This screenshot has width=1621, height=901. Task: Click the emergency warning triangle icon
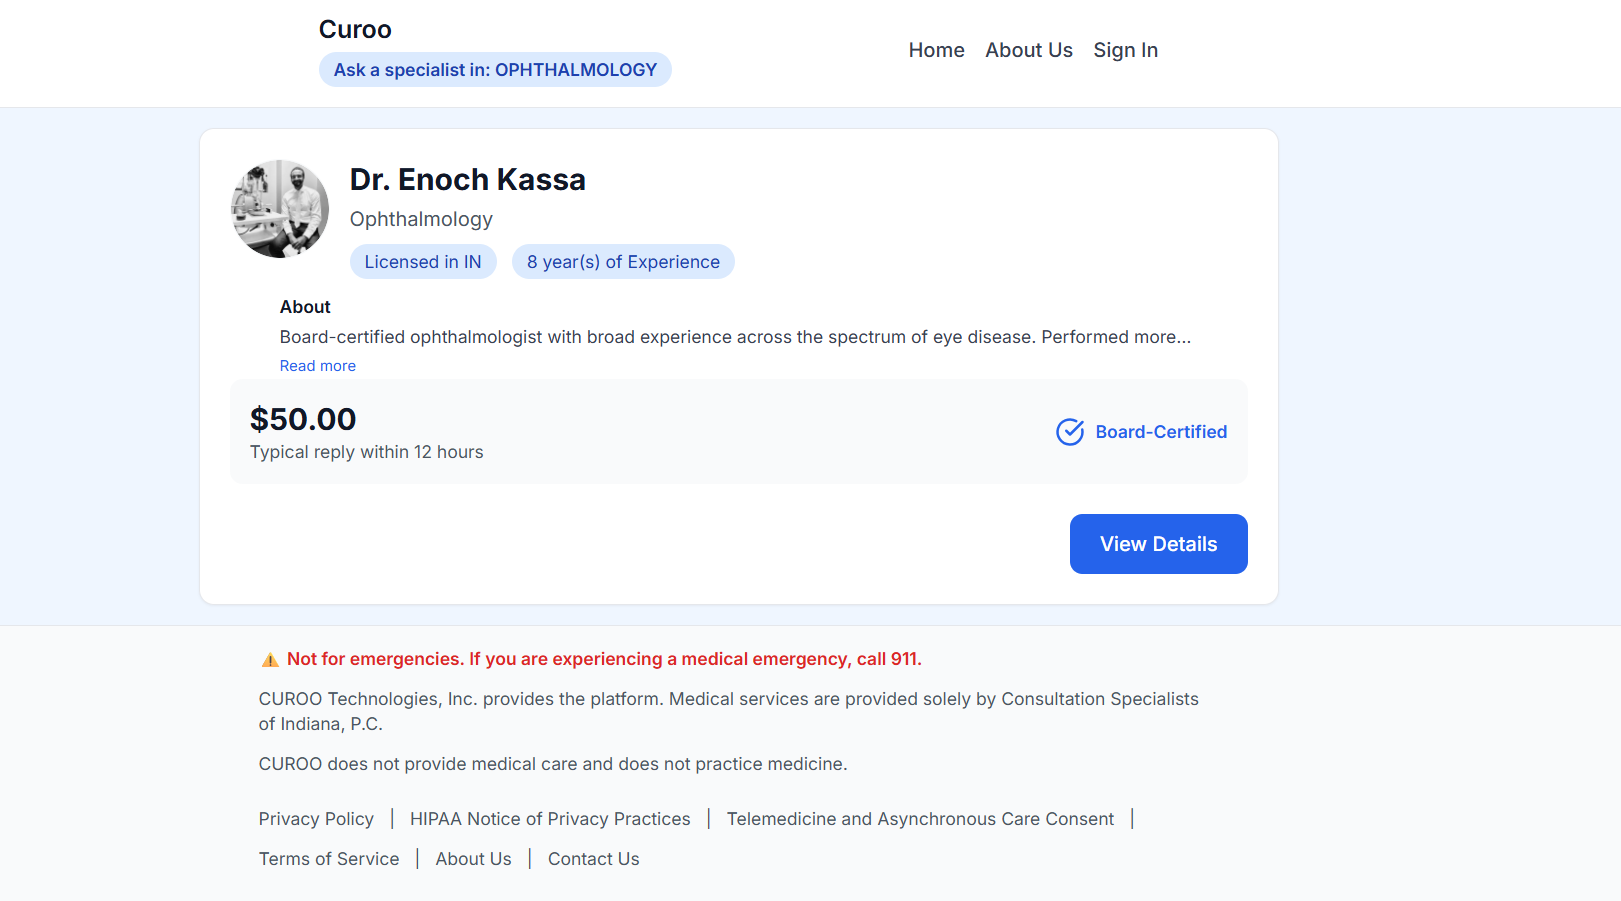pos(270,660)
